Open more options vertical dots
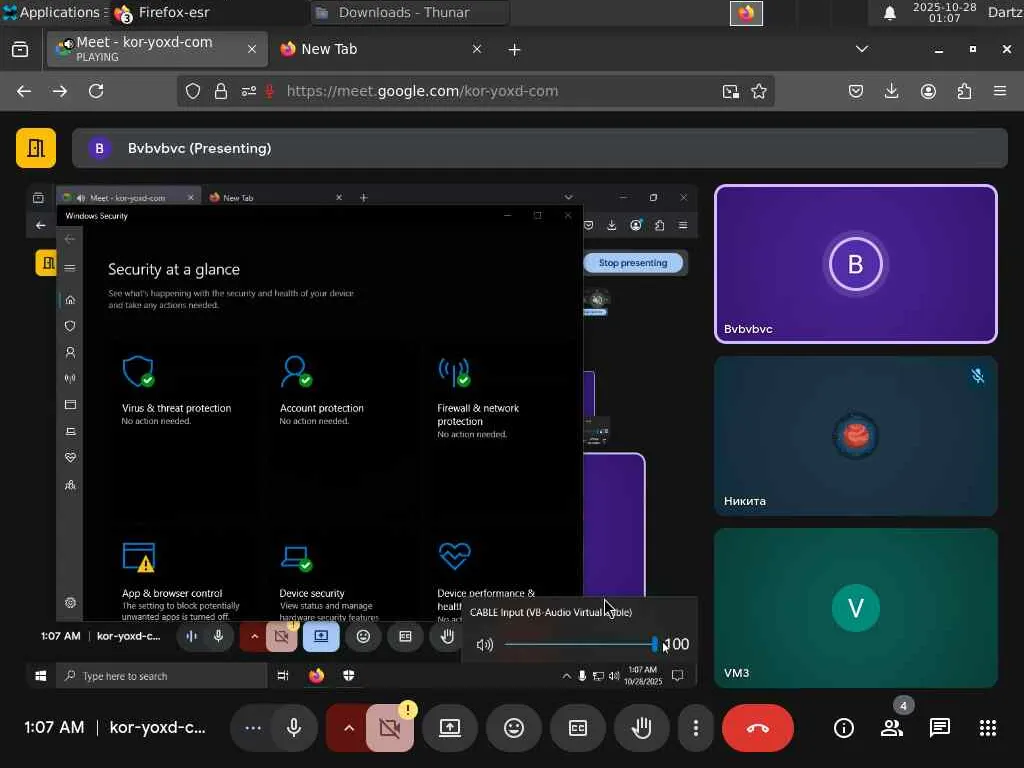 696,728
